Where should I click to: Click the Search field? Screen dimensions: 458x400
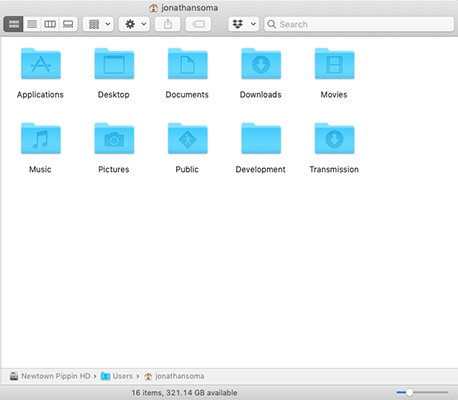coord(359,24)
